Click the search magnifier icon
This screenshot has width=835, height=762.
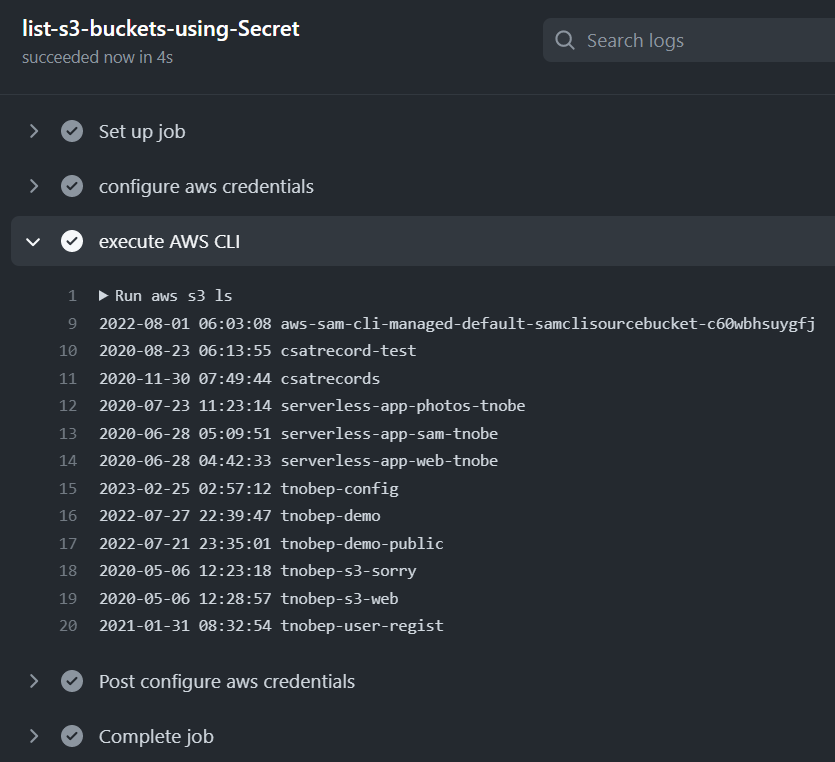[x=565, y=41]
